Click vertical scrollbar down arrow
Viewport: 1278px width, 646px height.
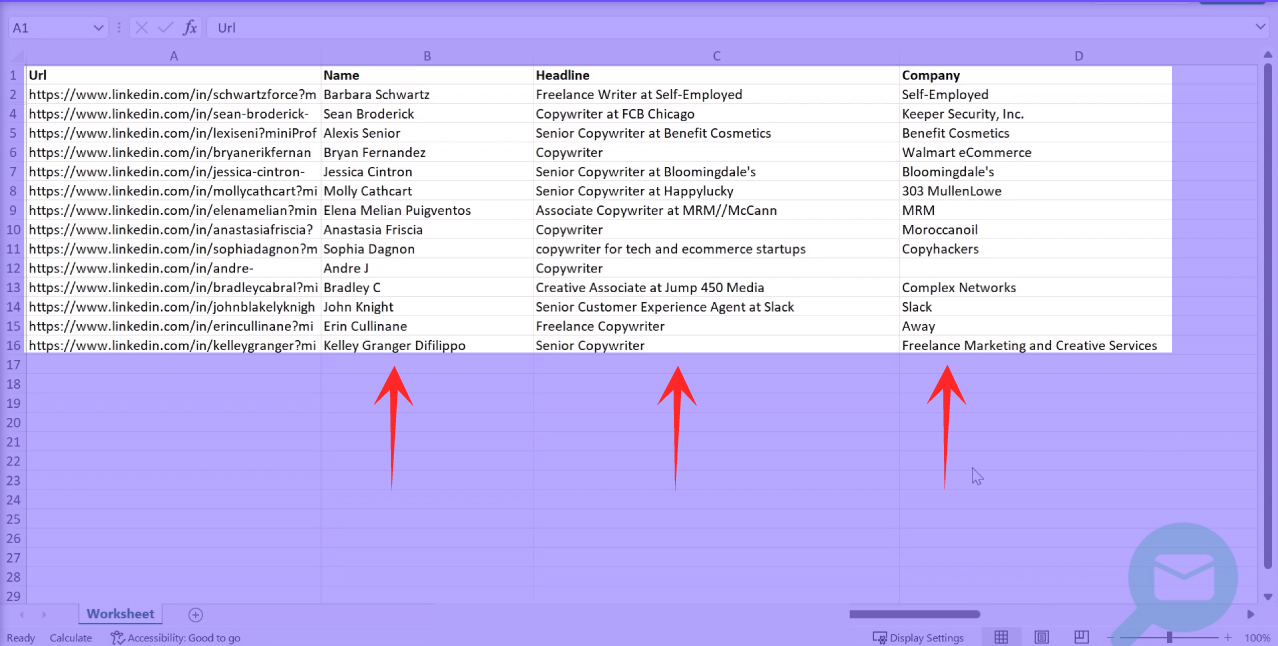coord(1268,595)
